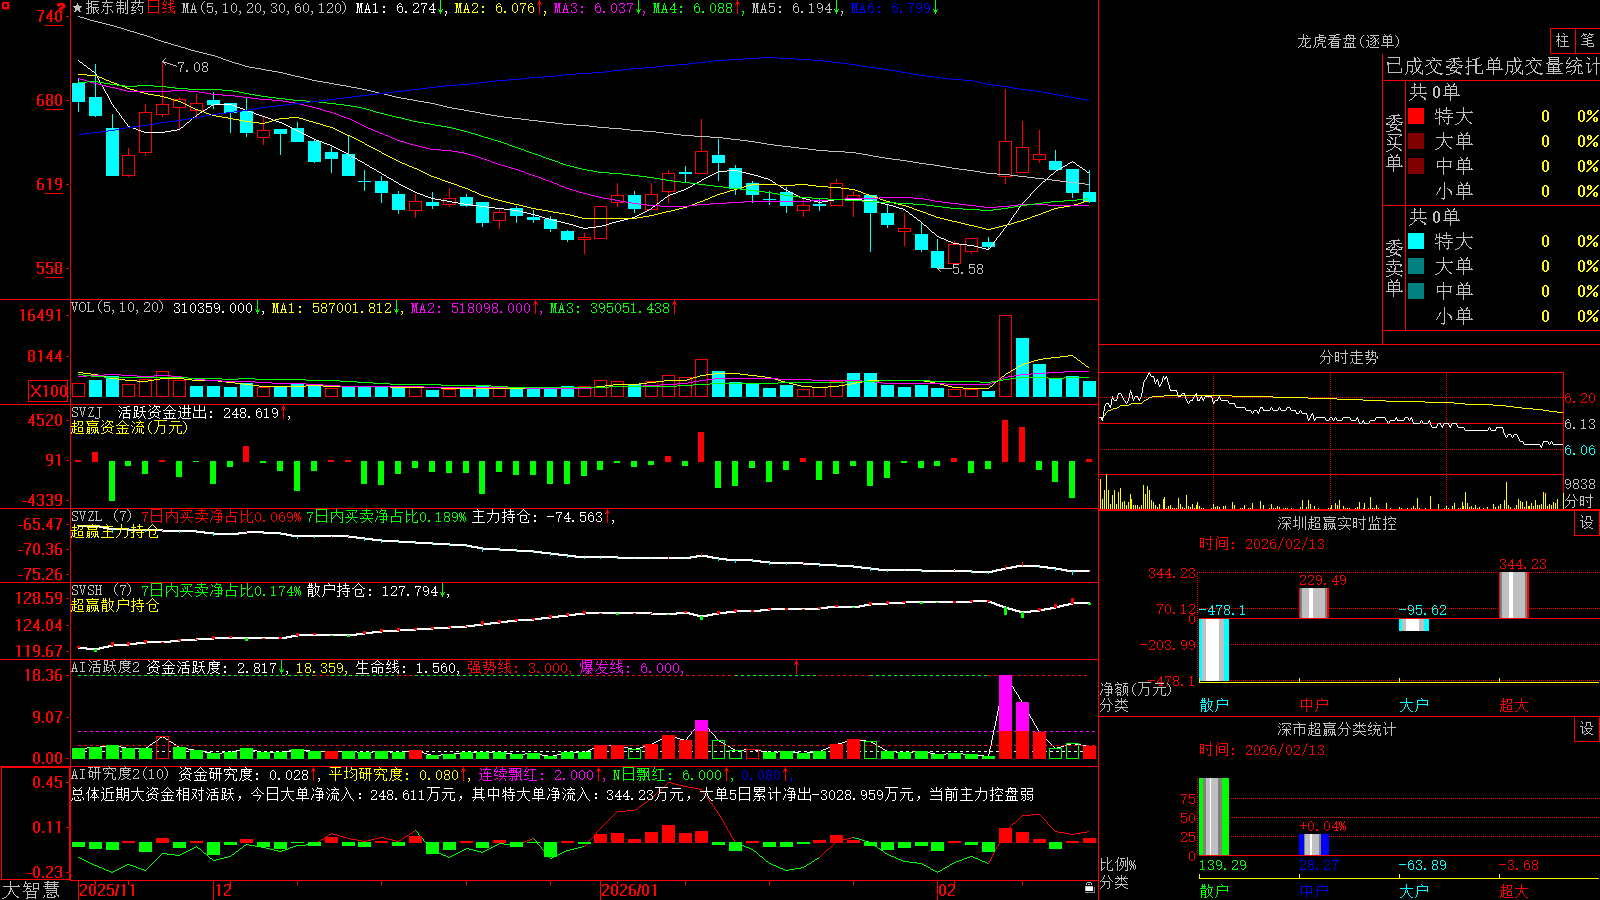
Task: Click the 超赢主力持仓 label
Action: pyautogui.click(x=115, y=531)
